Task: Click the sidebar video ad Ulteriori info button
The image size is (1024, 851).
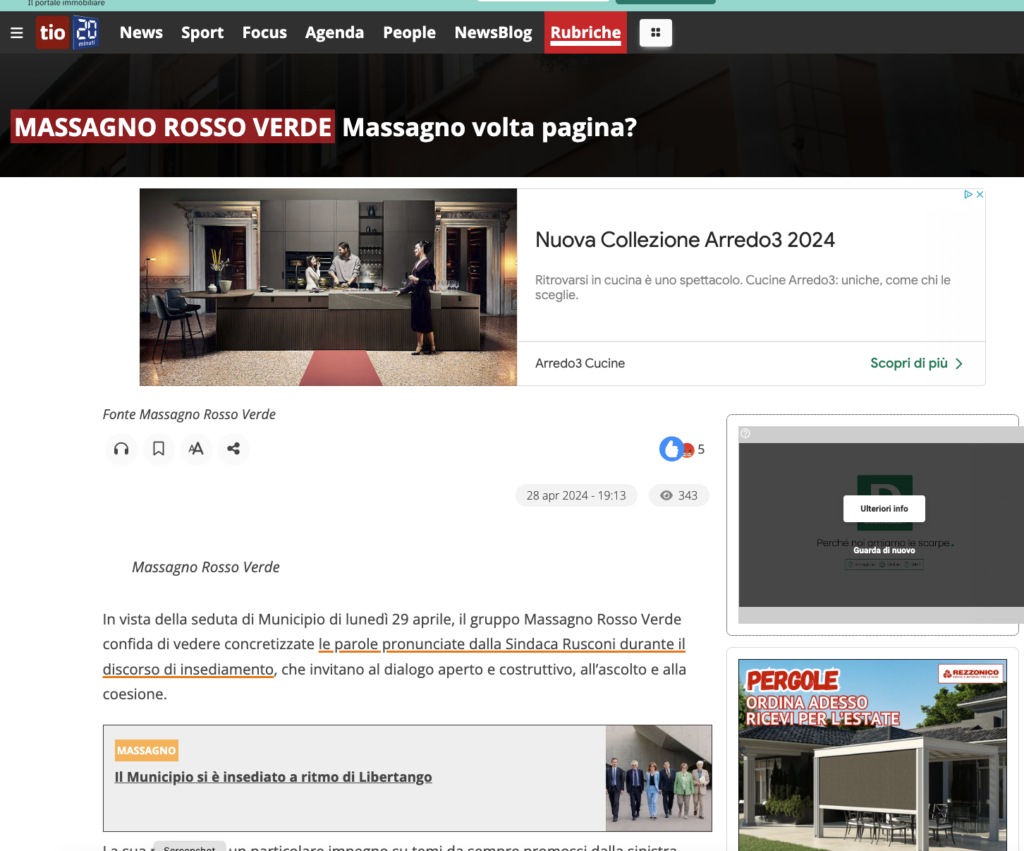Action: [x=883, y=508]
